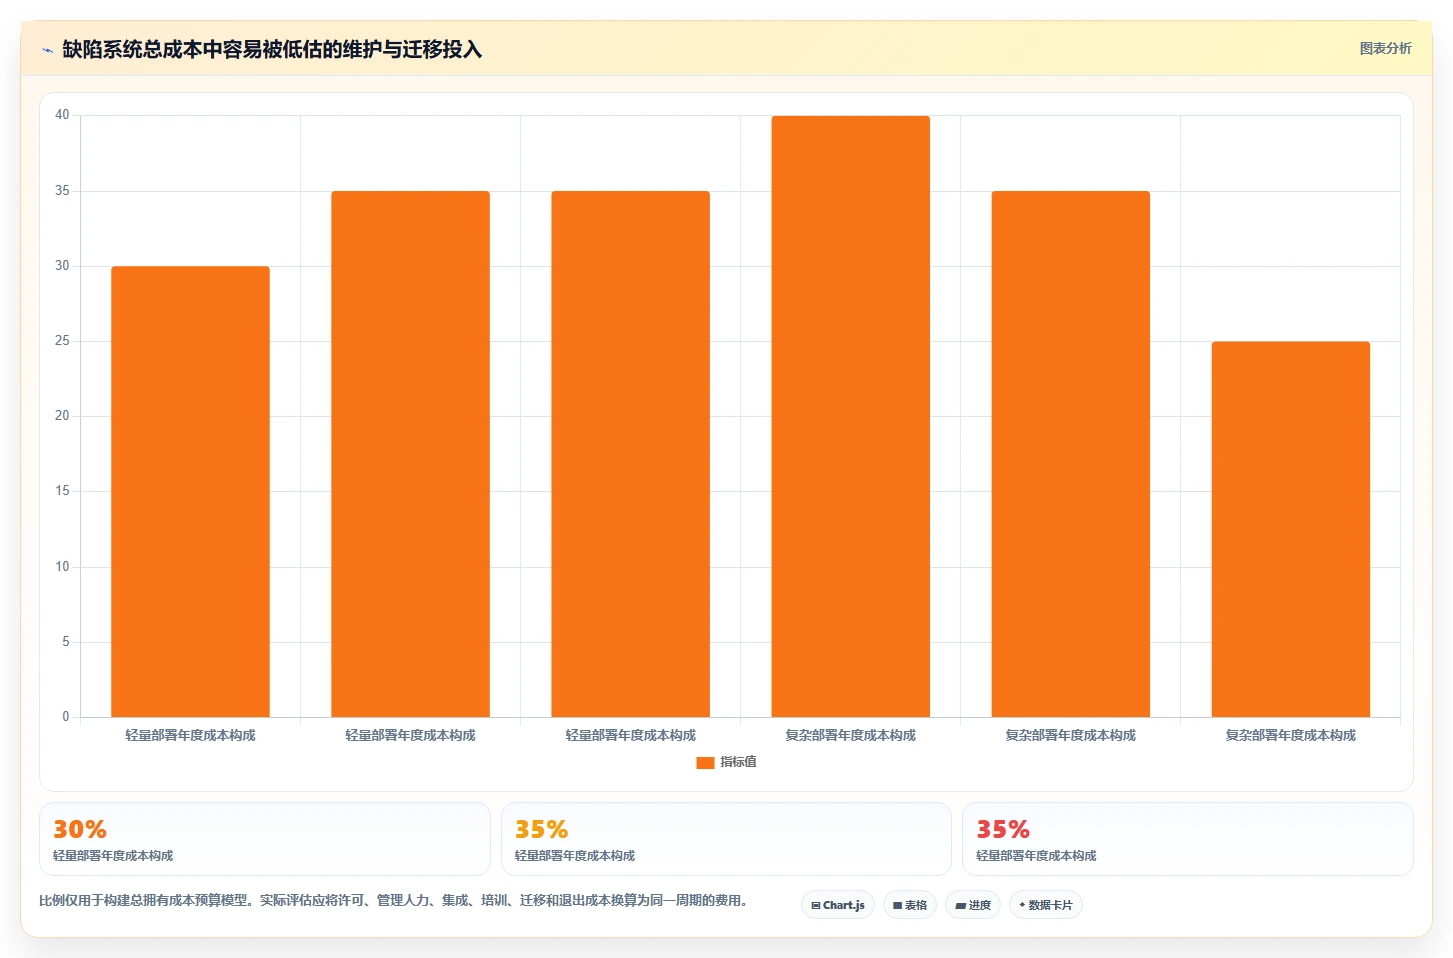This screenshot has height=958, width=1453.
Task: Click the y-axis label 20
Action: (62, 416)
